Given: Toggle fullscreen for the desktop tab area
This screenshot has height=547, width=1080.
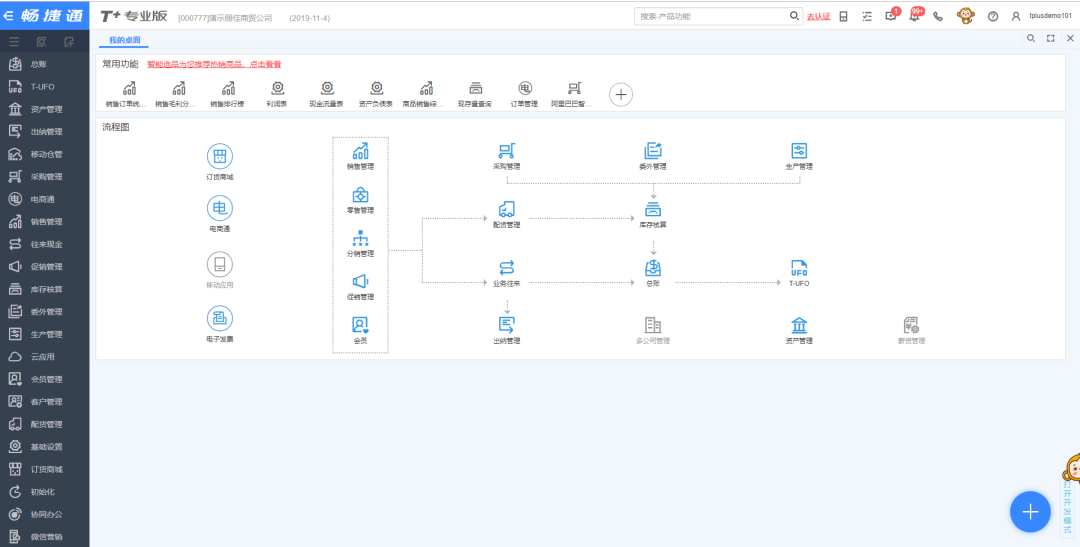Looking at the screenshot, I should tap(1050, 39).
